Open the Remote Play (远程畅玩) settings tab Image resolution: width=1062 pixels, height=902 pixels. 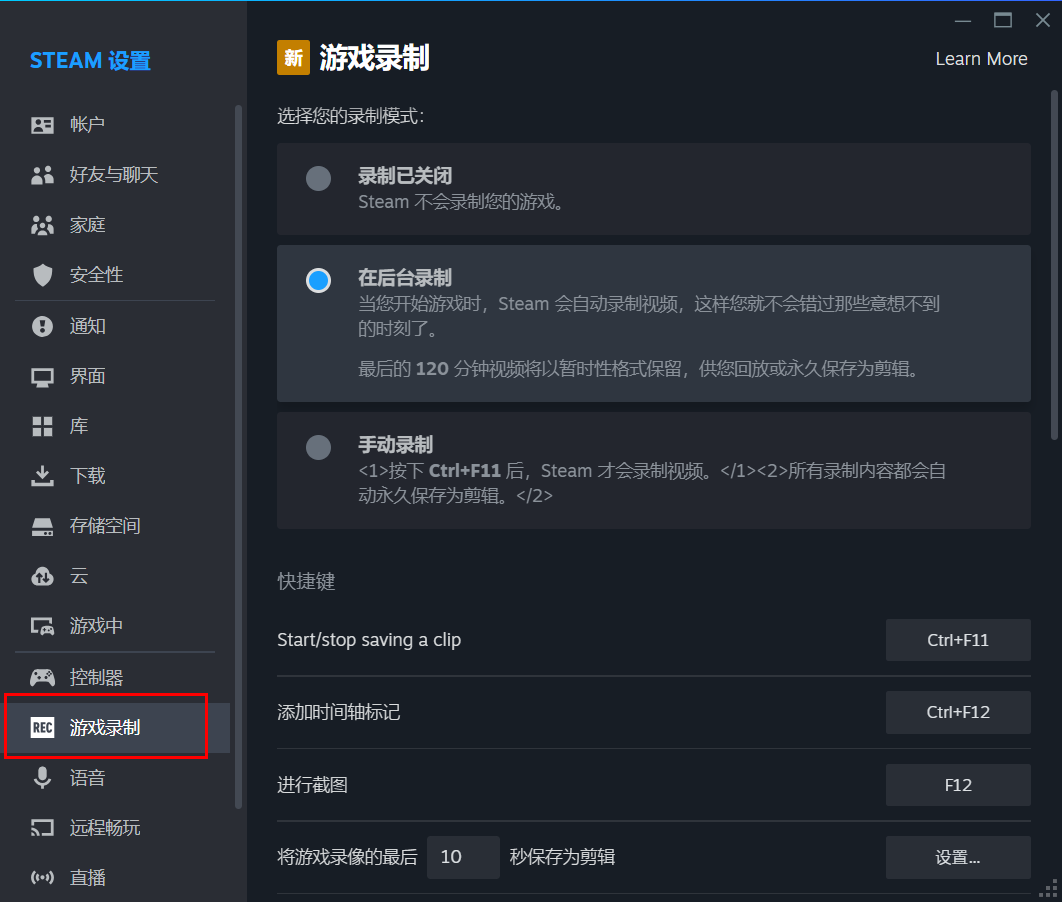tap(105, 828)
